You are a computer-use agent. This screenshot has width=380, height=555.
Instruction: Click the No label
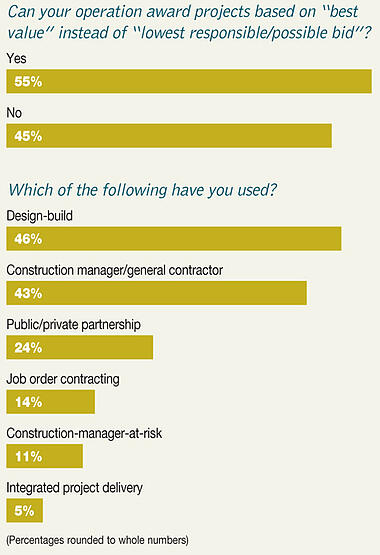14,113
